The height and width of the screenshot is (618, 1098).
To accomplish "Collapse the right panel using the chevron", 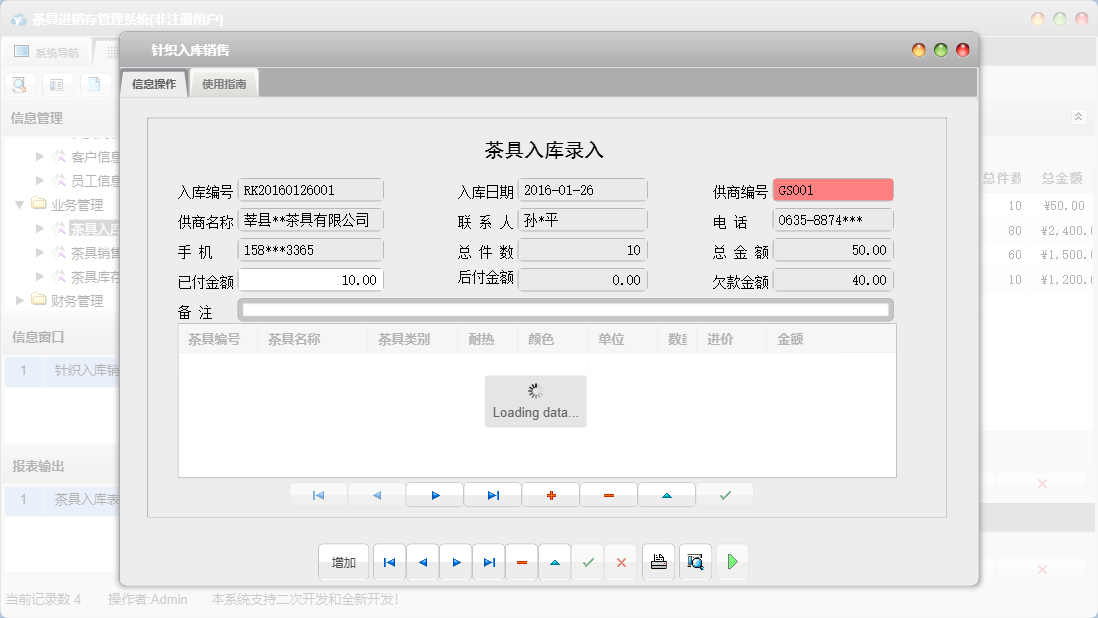I will (1078, 115).
